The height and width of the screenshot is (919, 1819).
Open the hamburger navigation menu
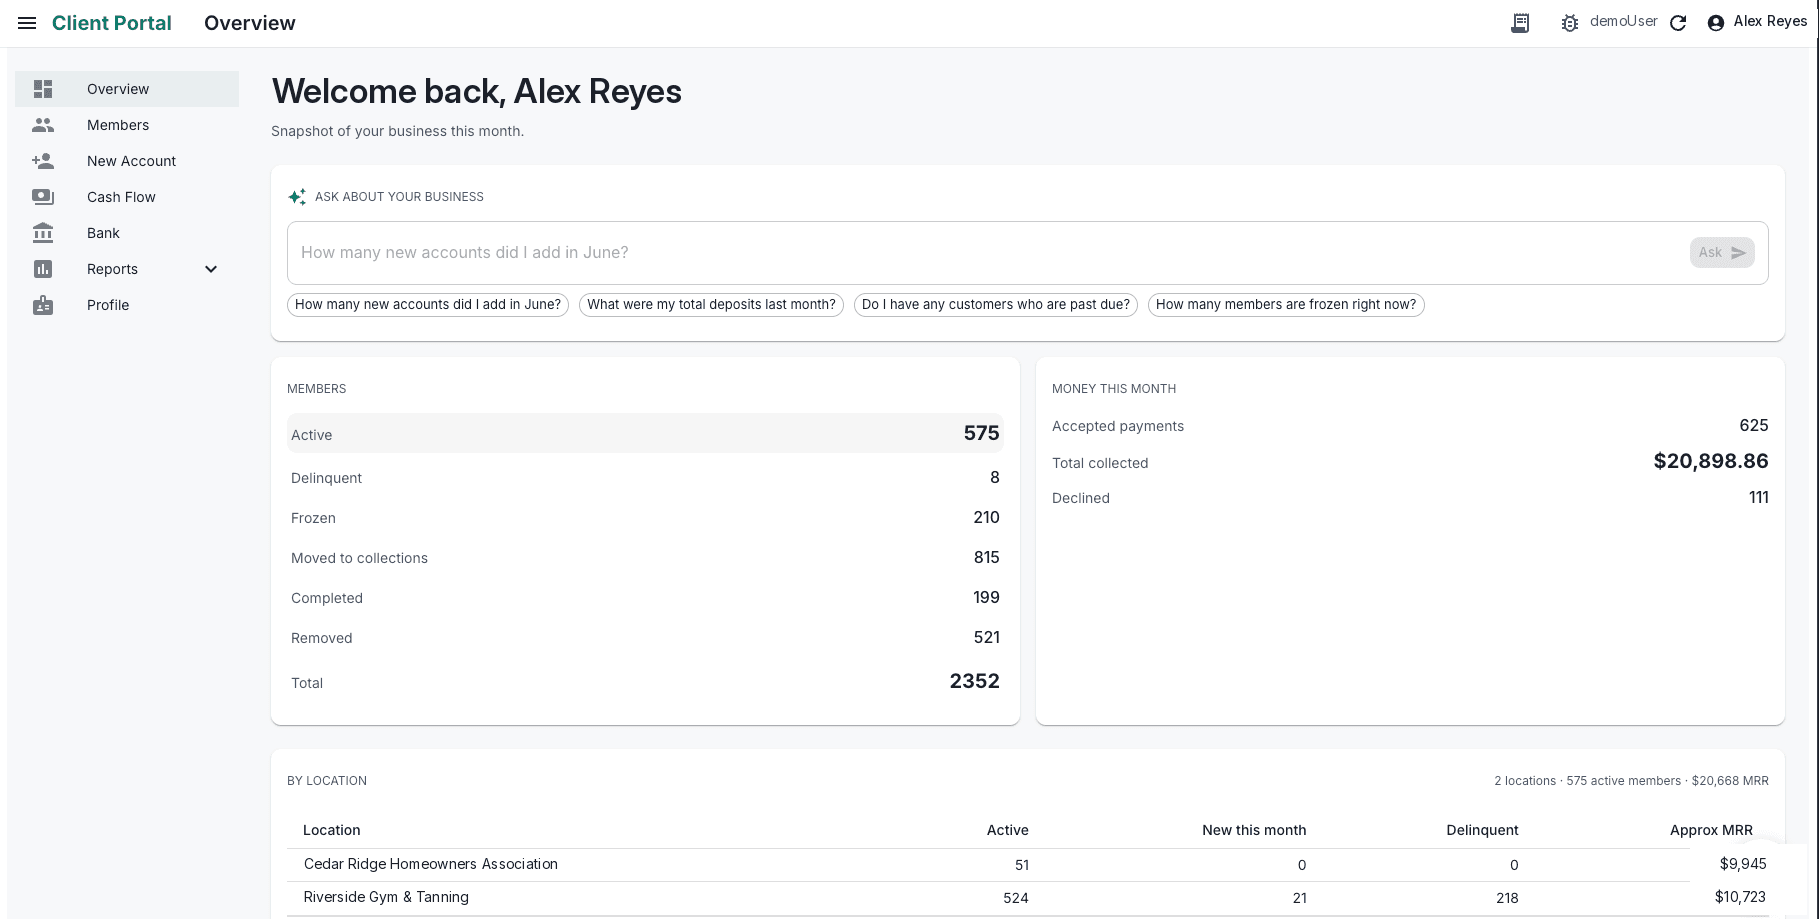coord(27,23)
